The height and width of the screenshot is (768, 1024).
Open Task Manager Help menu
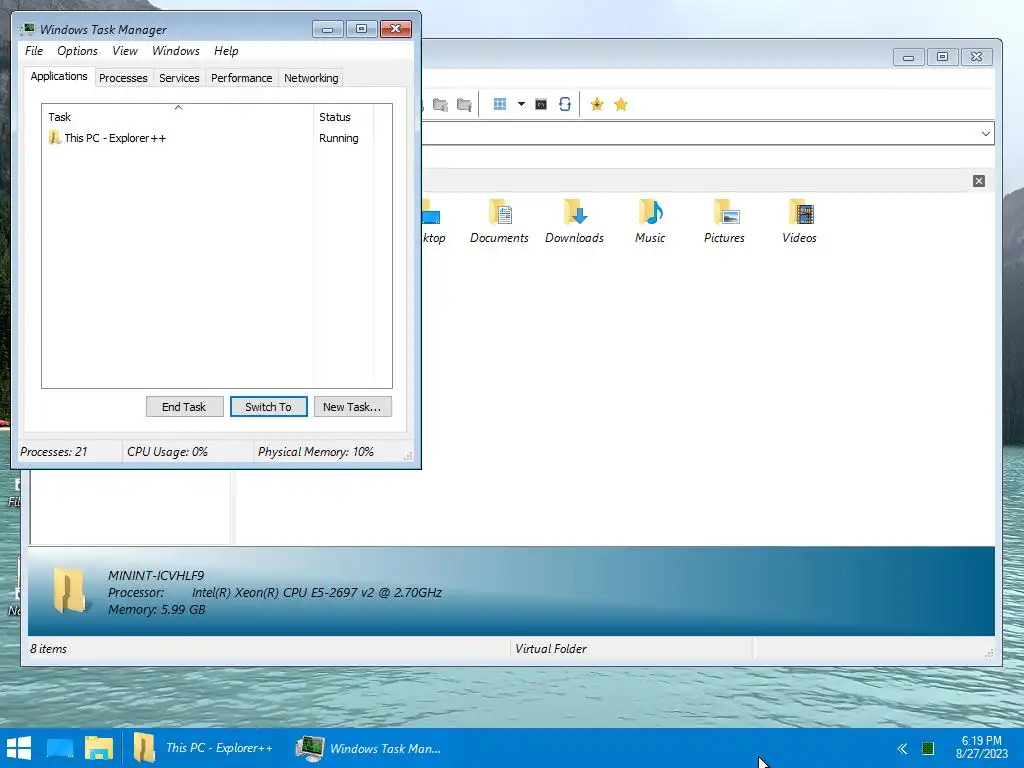tap(226, 51)
